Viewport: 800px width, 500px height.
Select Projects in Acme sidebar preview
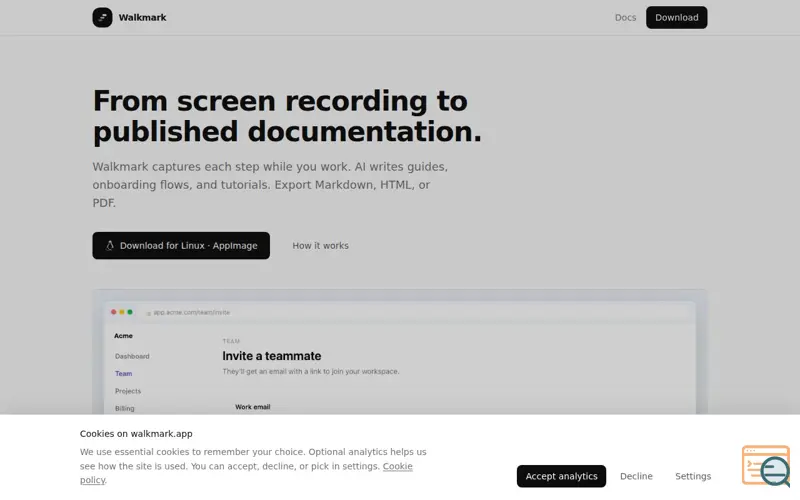tap(128, 391)
